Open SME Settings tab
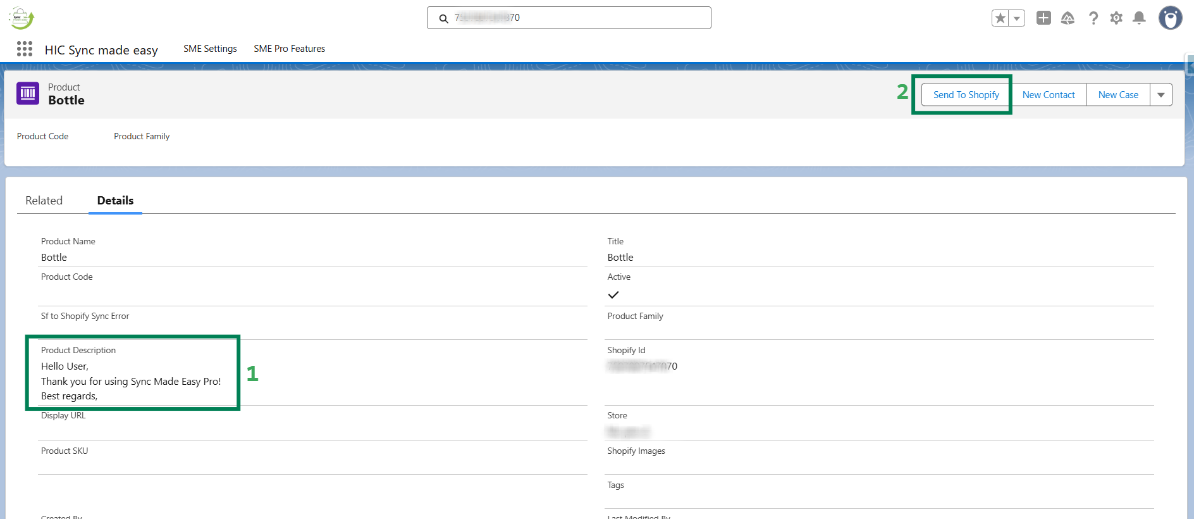The image size is (1194, 519). tap(210, 49)
